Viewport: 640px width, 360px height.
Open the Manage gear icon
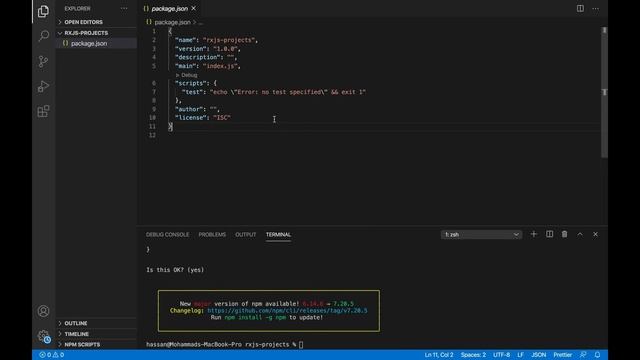43,336
